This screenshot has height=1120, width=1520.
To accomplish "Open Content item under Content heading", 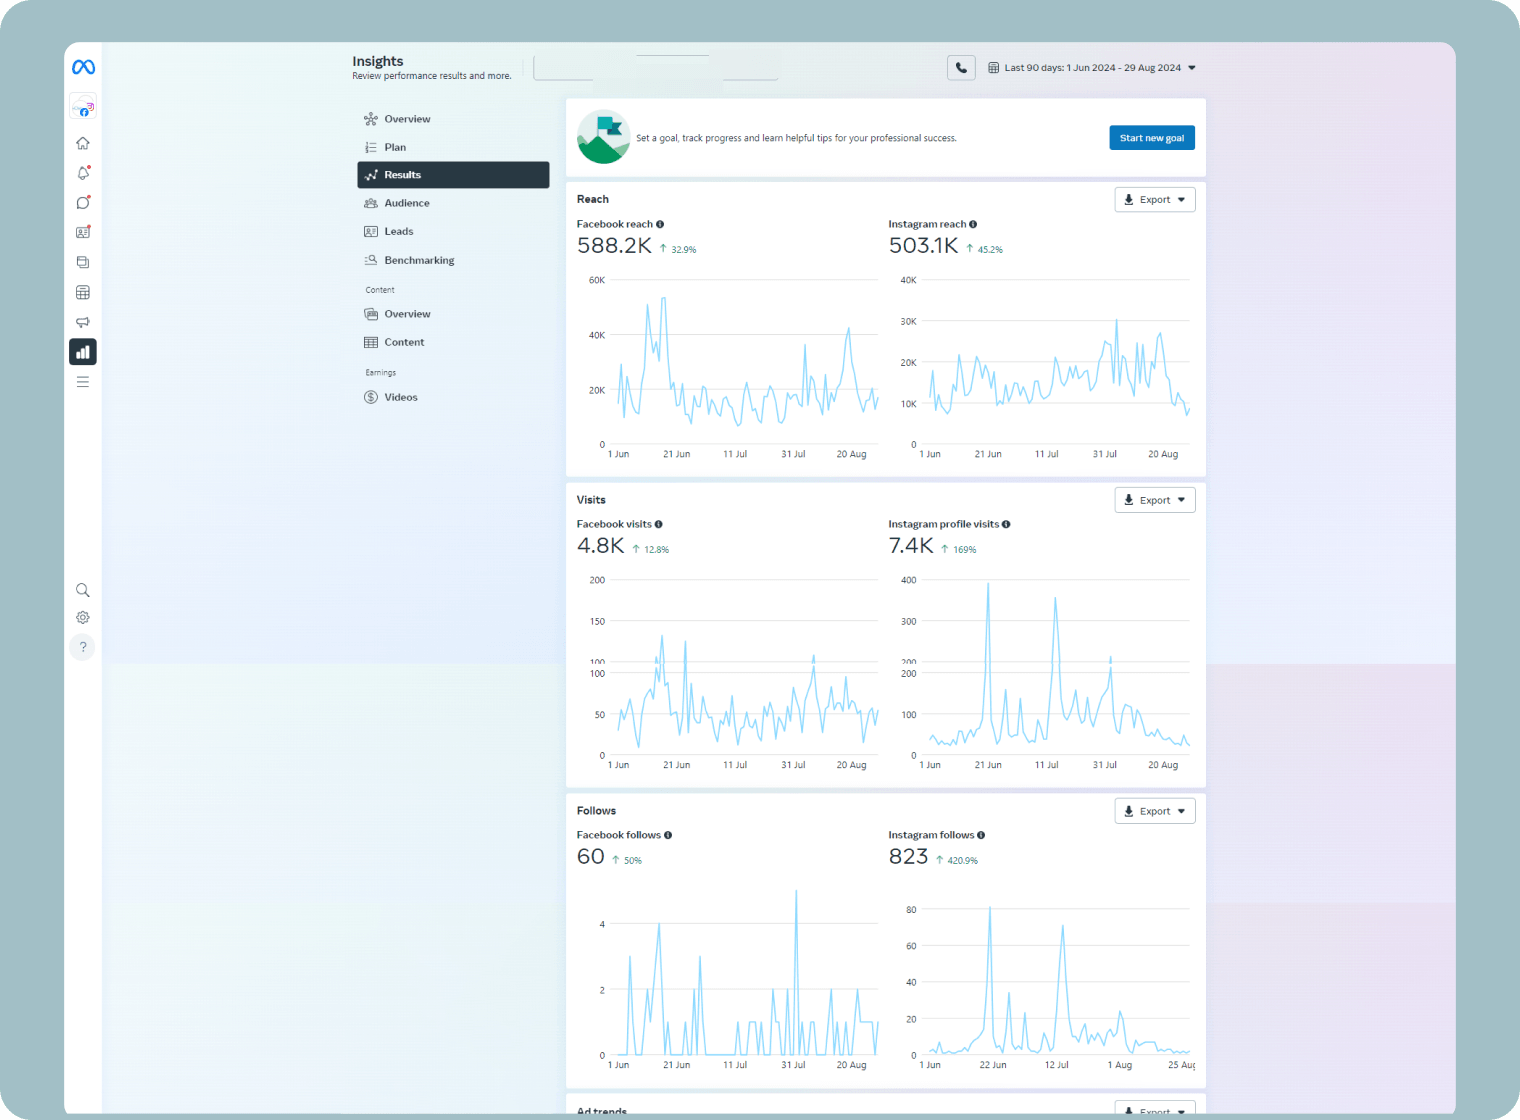I will 453,342.
